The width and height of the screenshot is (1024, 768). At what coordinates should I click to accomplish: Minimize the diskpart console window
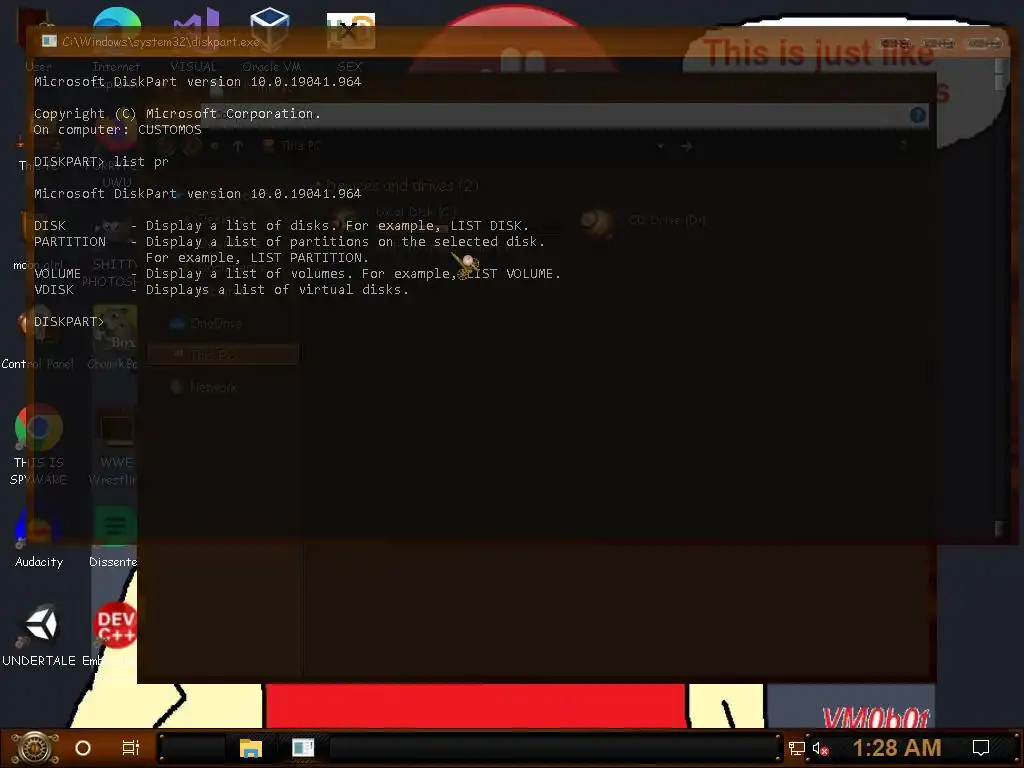point(896,43)
